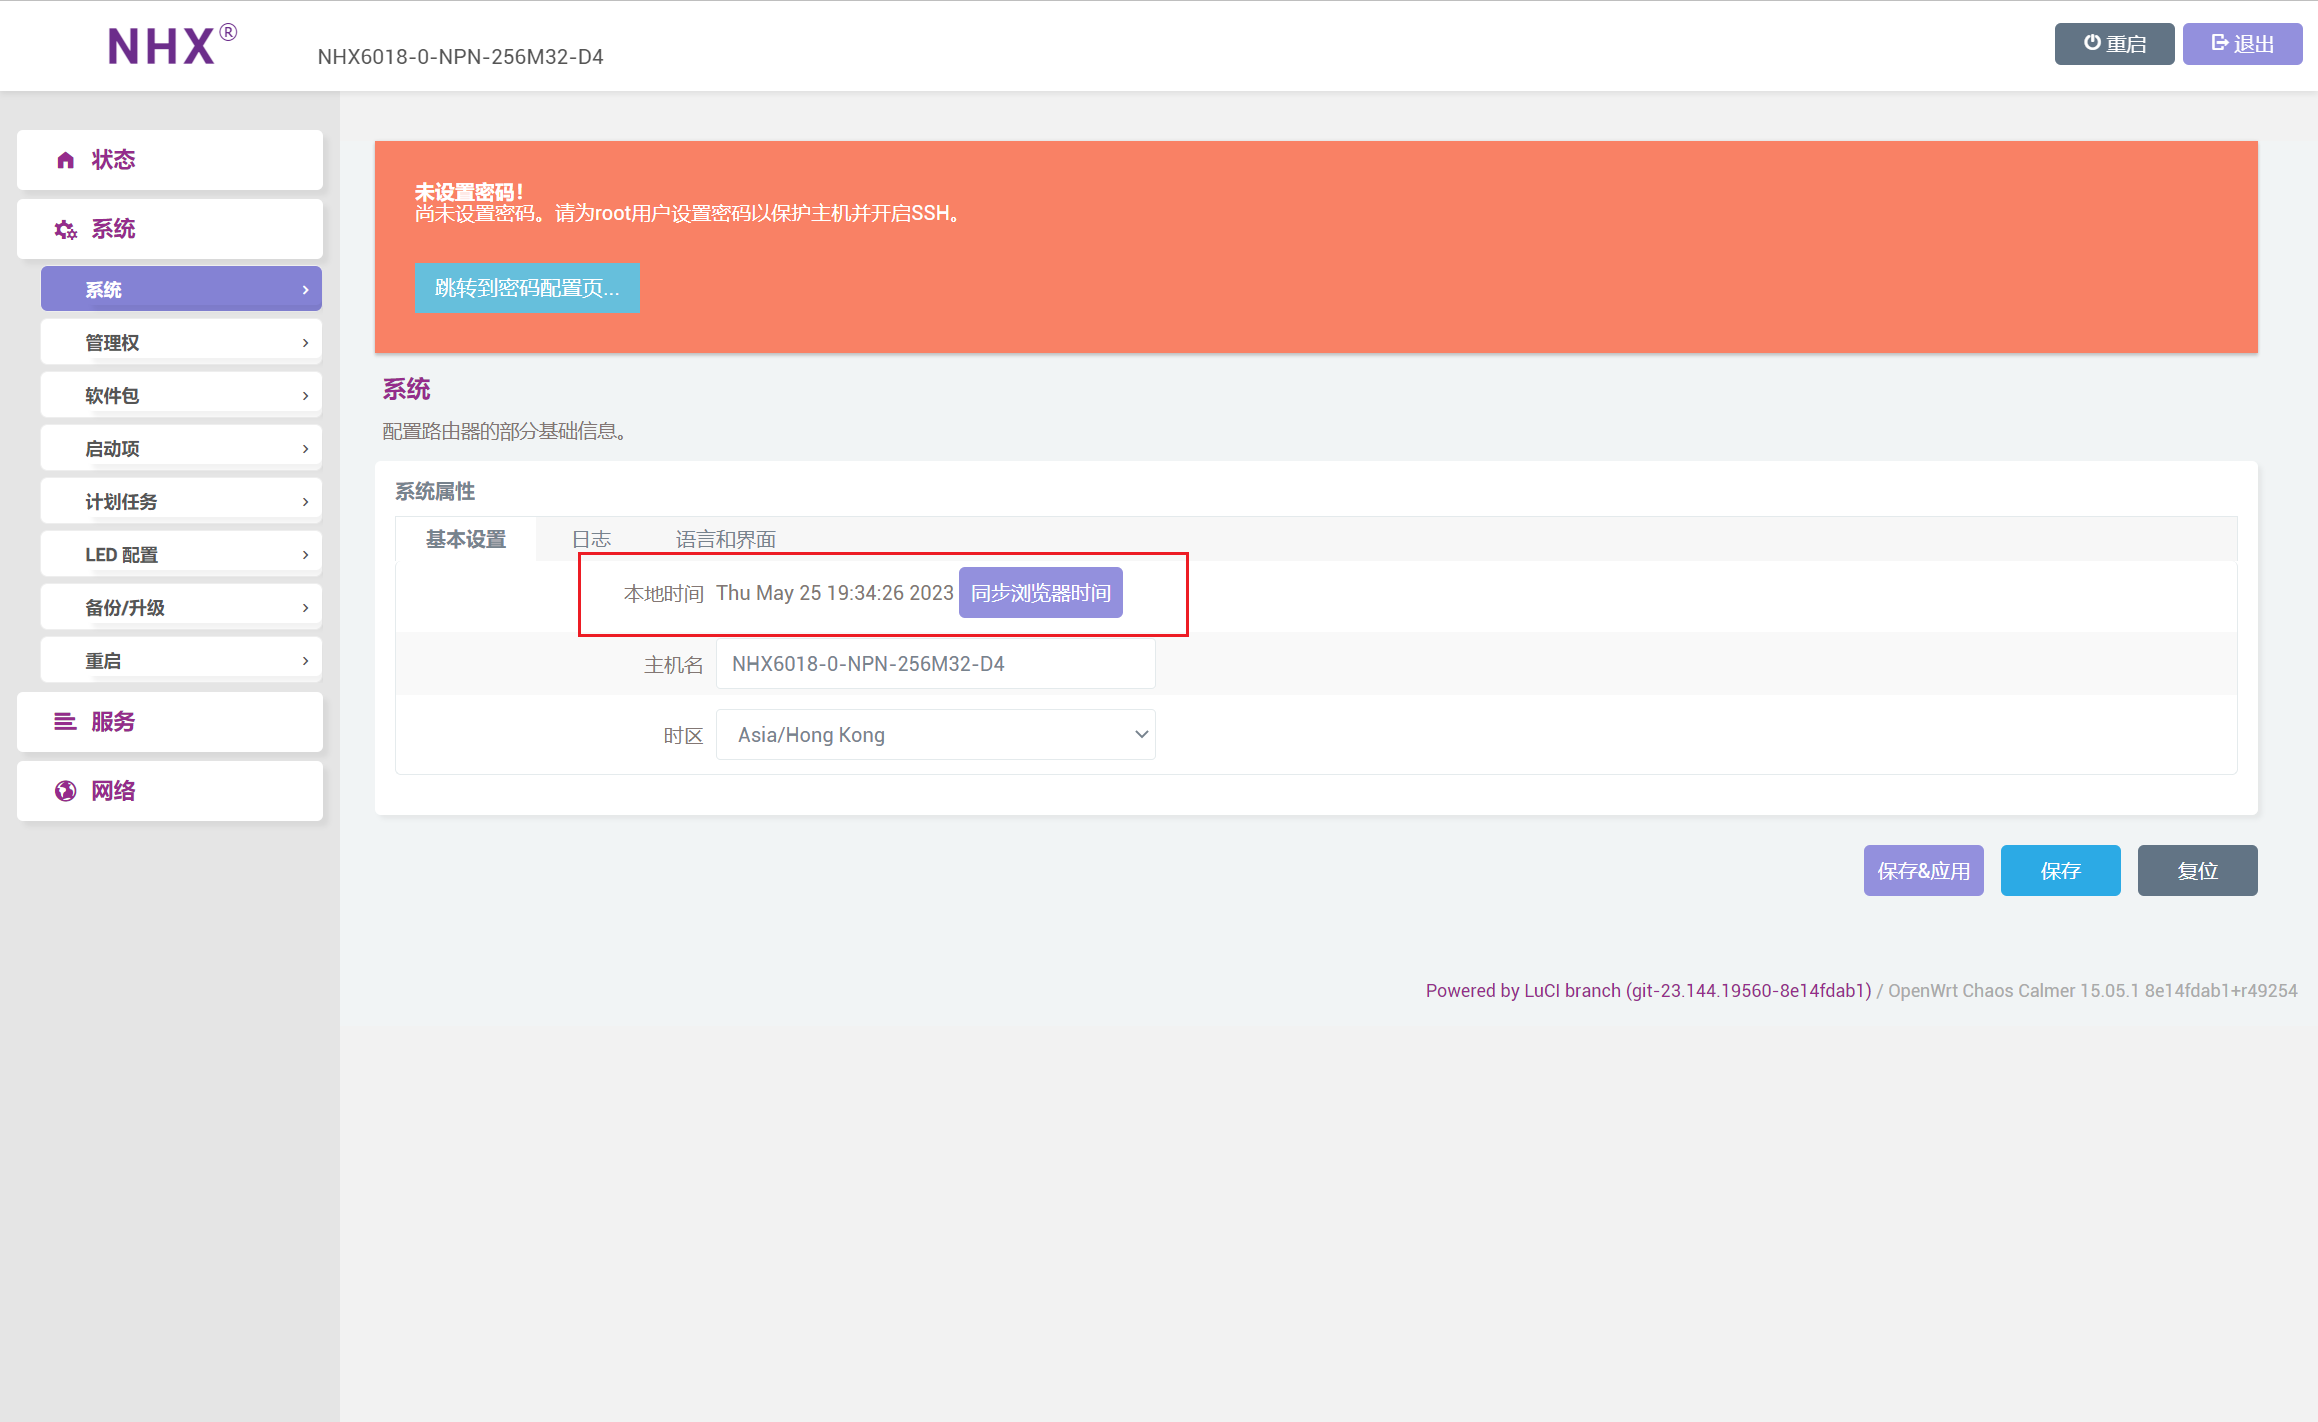Screen dimensions: 2318x1422
Task: Click 同步浏览器时间 button
Action: pos(1040,593)
